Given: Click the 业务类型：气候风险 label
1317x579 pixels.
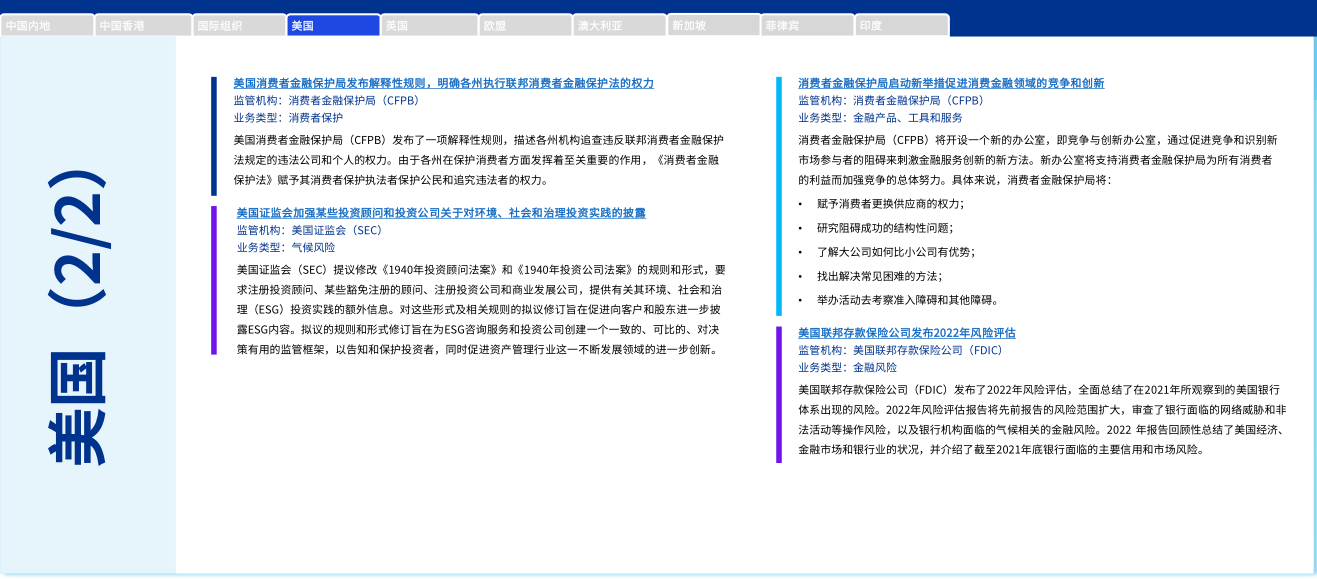Looking at the screenshot, I should 286,247.
